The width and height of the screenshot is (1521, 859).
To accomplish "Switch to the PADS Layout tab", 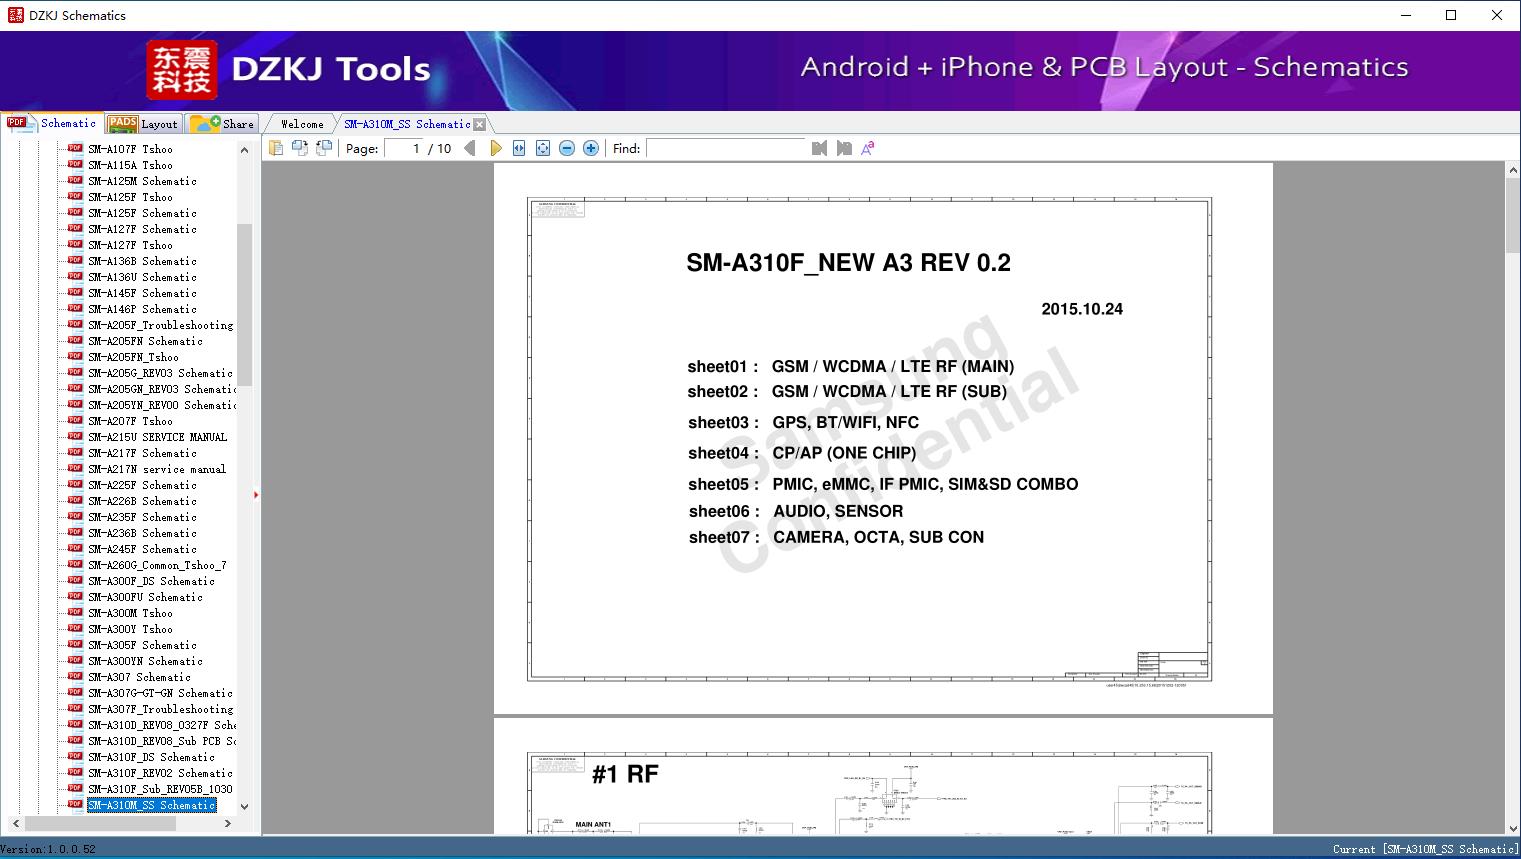I will point(143,124).
